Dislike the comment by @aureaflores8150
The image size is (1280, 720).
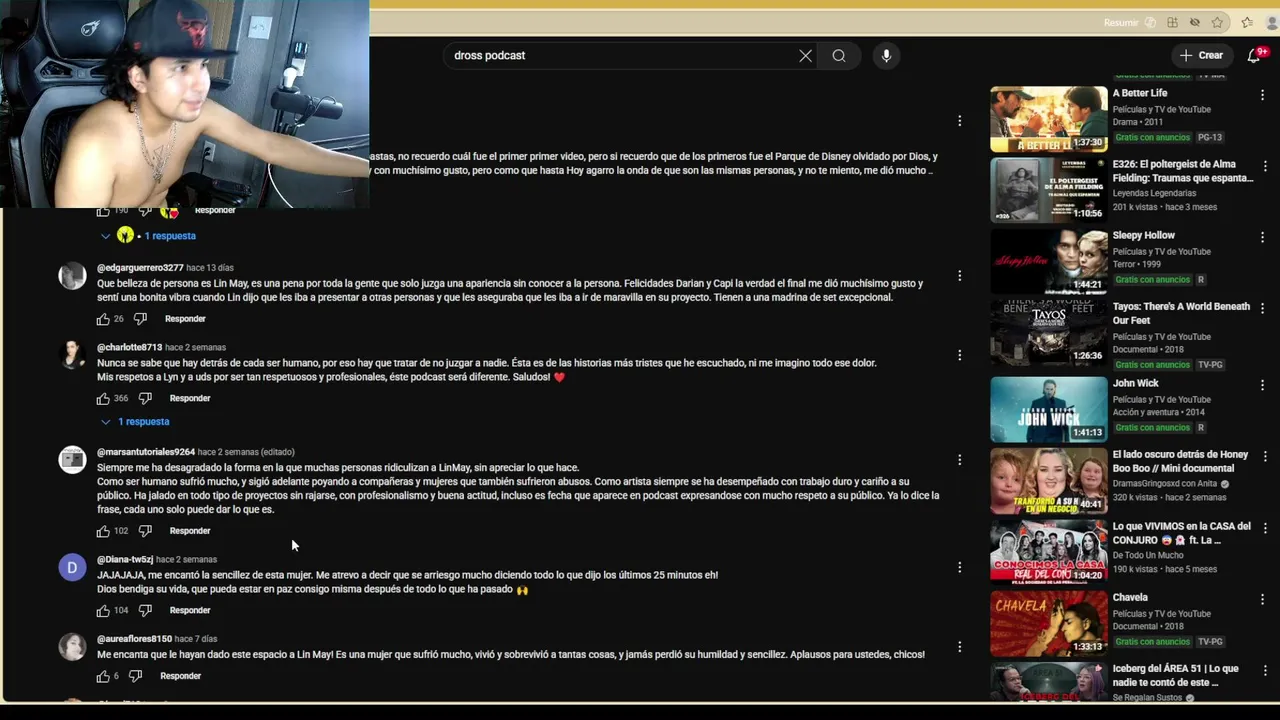tap(136, 676)
